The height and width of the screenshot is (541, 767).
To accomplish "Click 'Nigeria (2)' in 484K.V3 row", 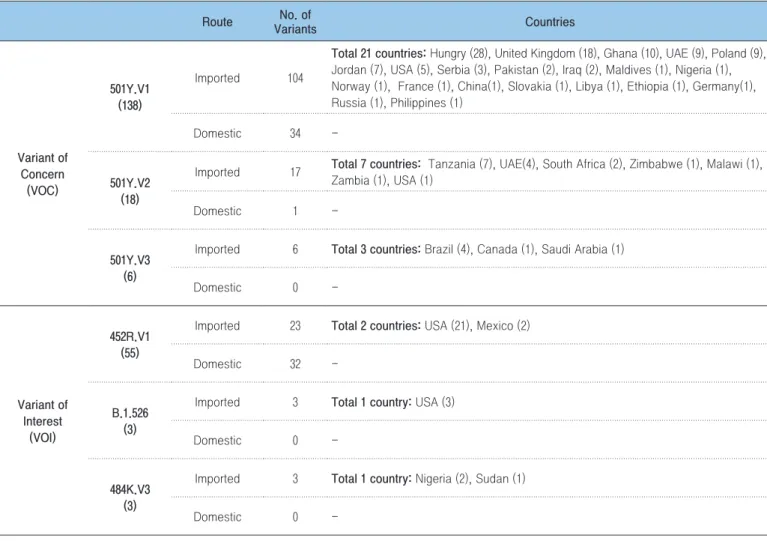I will pyautogui.click(x=442, y=479).
